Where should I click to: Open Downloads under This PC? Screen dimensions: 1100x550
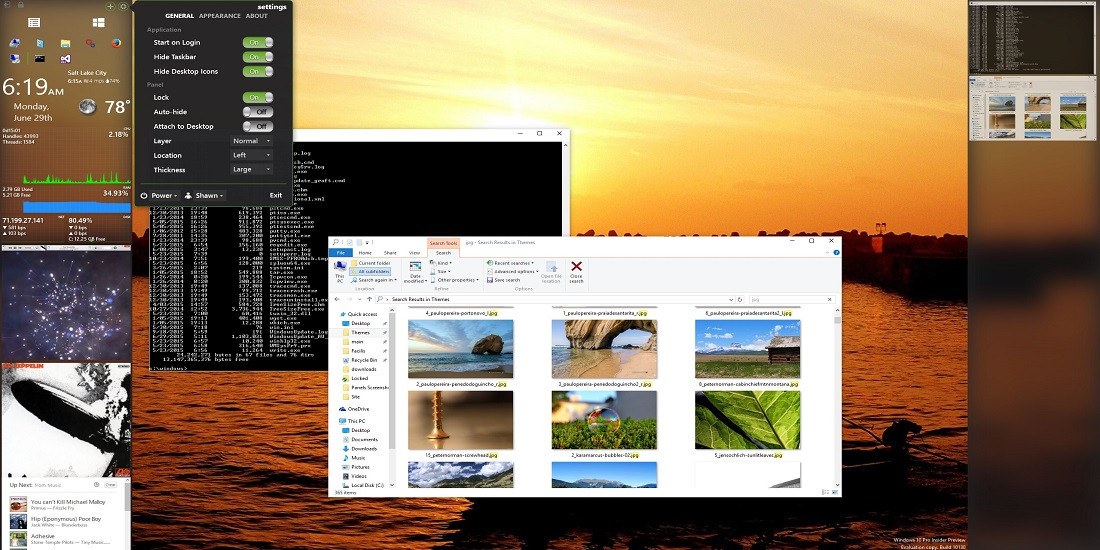(360, 448)
